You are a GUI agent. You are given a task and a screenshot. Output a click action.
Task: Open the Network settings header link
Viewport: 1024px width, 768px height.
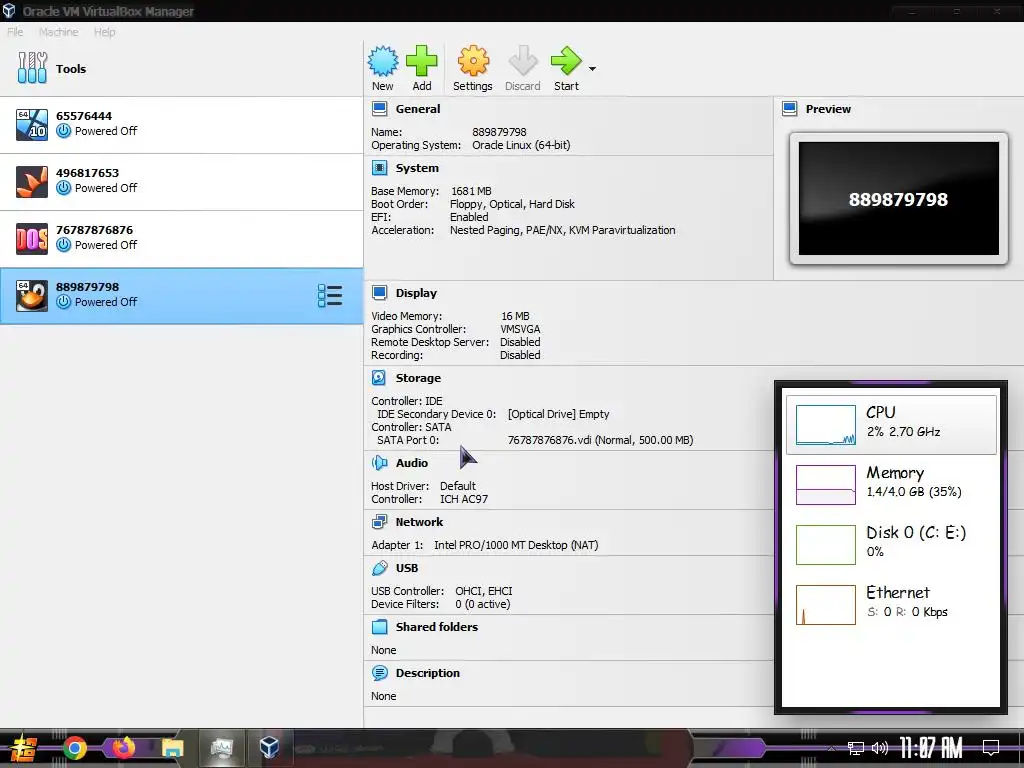419,522
